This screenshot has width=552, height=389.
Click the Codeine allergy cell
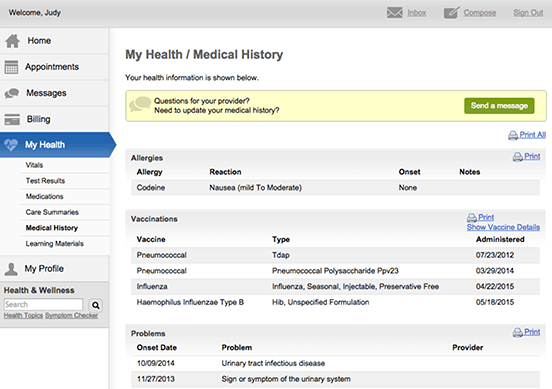point(151,188)
